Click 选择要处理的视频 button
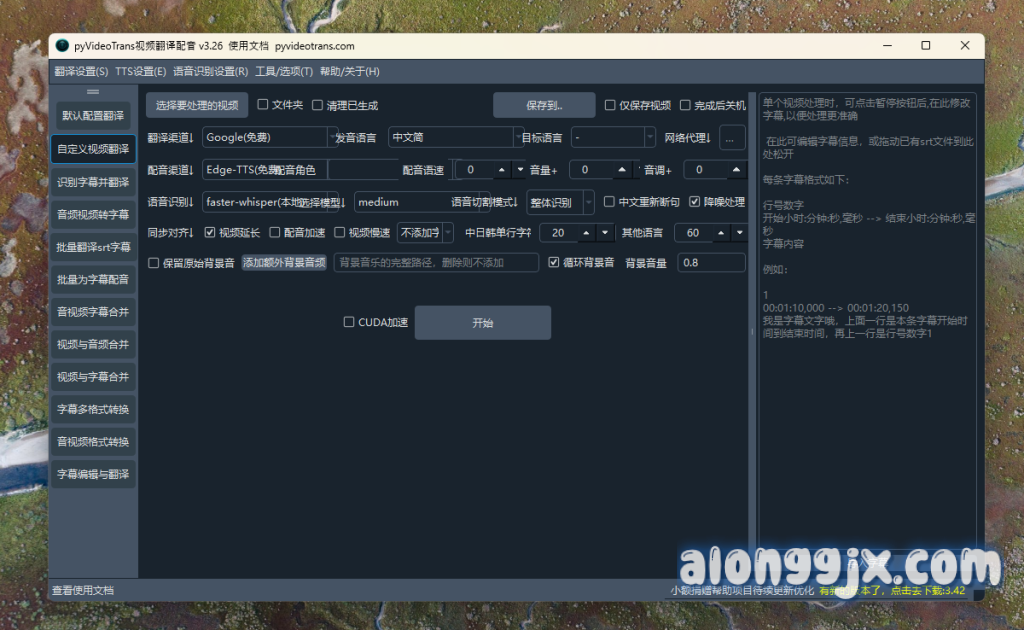 point(196,105)
